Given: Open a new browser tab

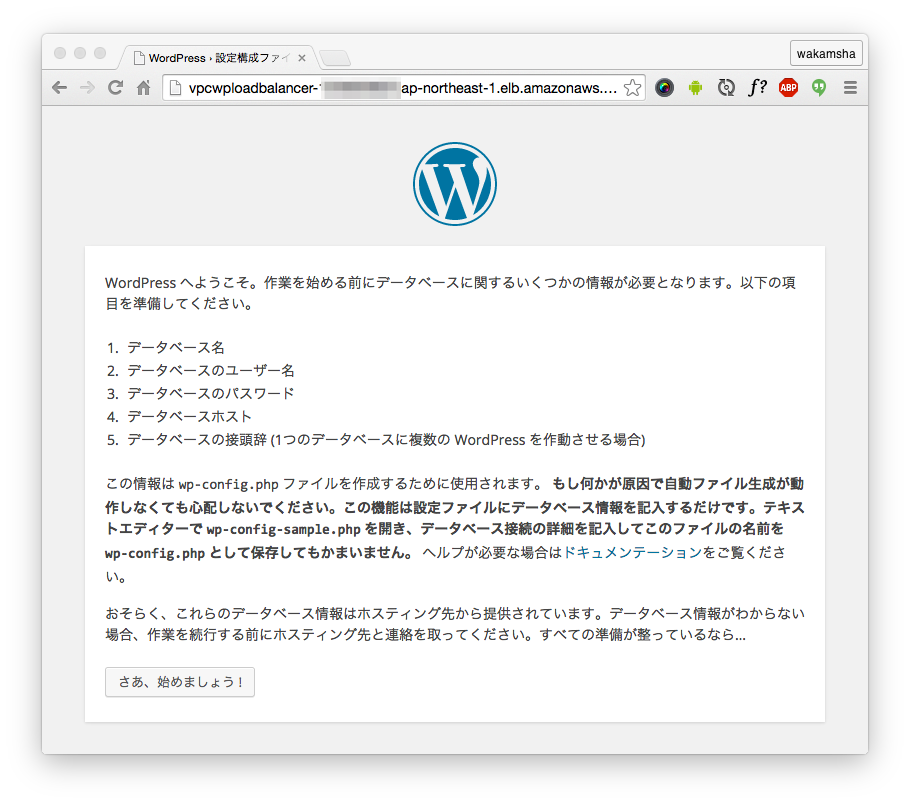Looking at the screenshot, I should point(335,57).
